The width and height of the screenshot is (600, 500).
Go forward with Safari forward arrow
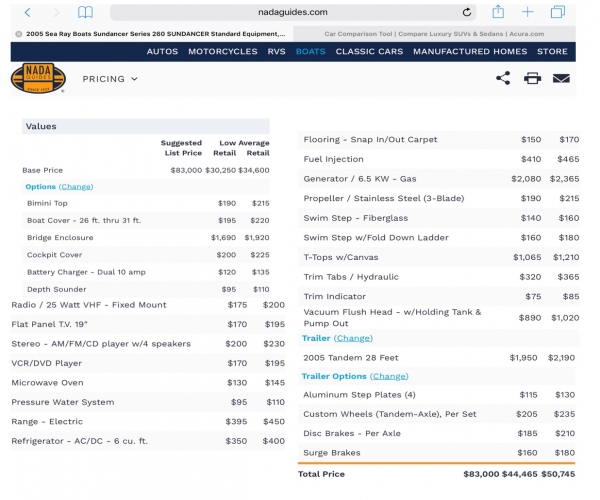[x=56, y=12]
